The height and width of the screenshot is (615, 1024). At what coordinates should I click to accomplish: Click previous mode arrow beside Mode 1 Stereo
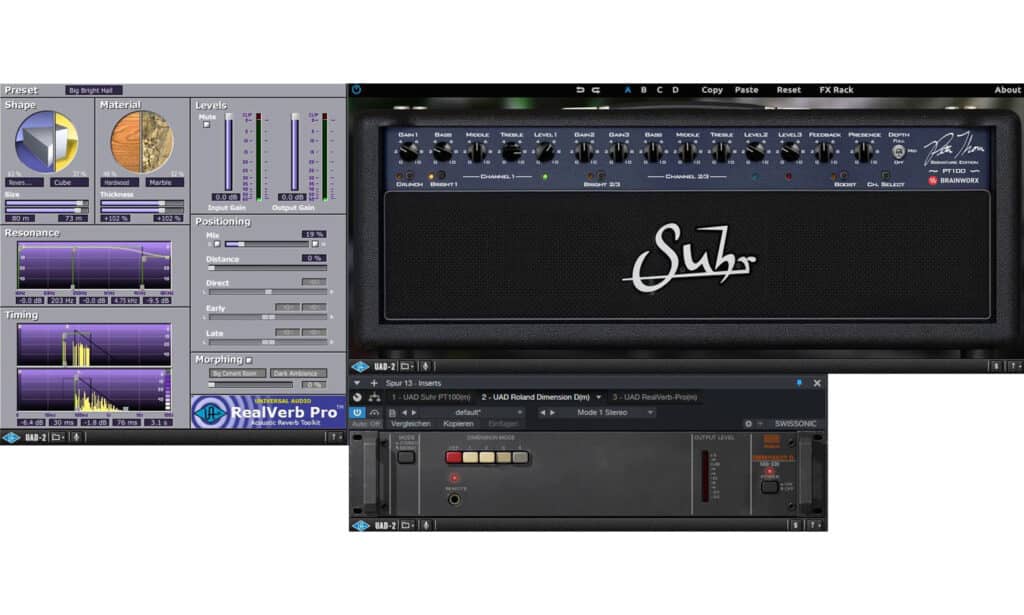point(543,413)
